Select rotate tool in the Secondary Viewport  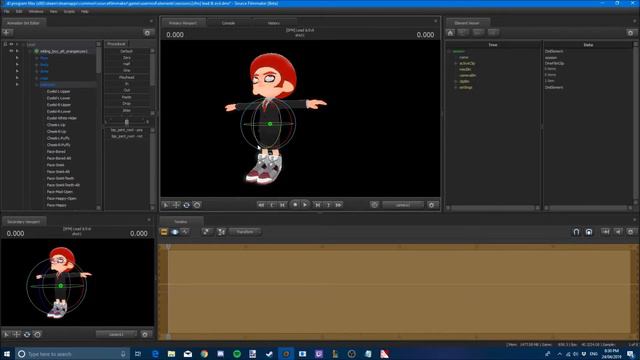(27, 334)
